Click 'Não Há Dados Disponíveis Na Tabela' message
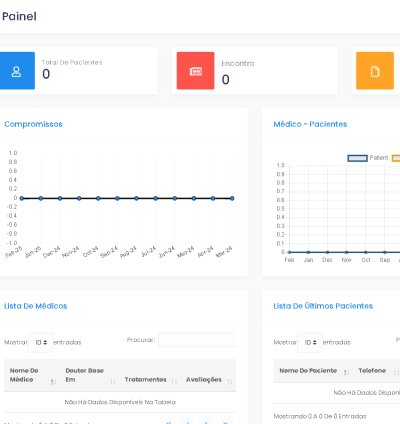 click(x=120, y=402)
